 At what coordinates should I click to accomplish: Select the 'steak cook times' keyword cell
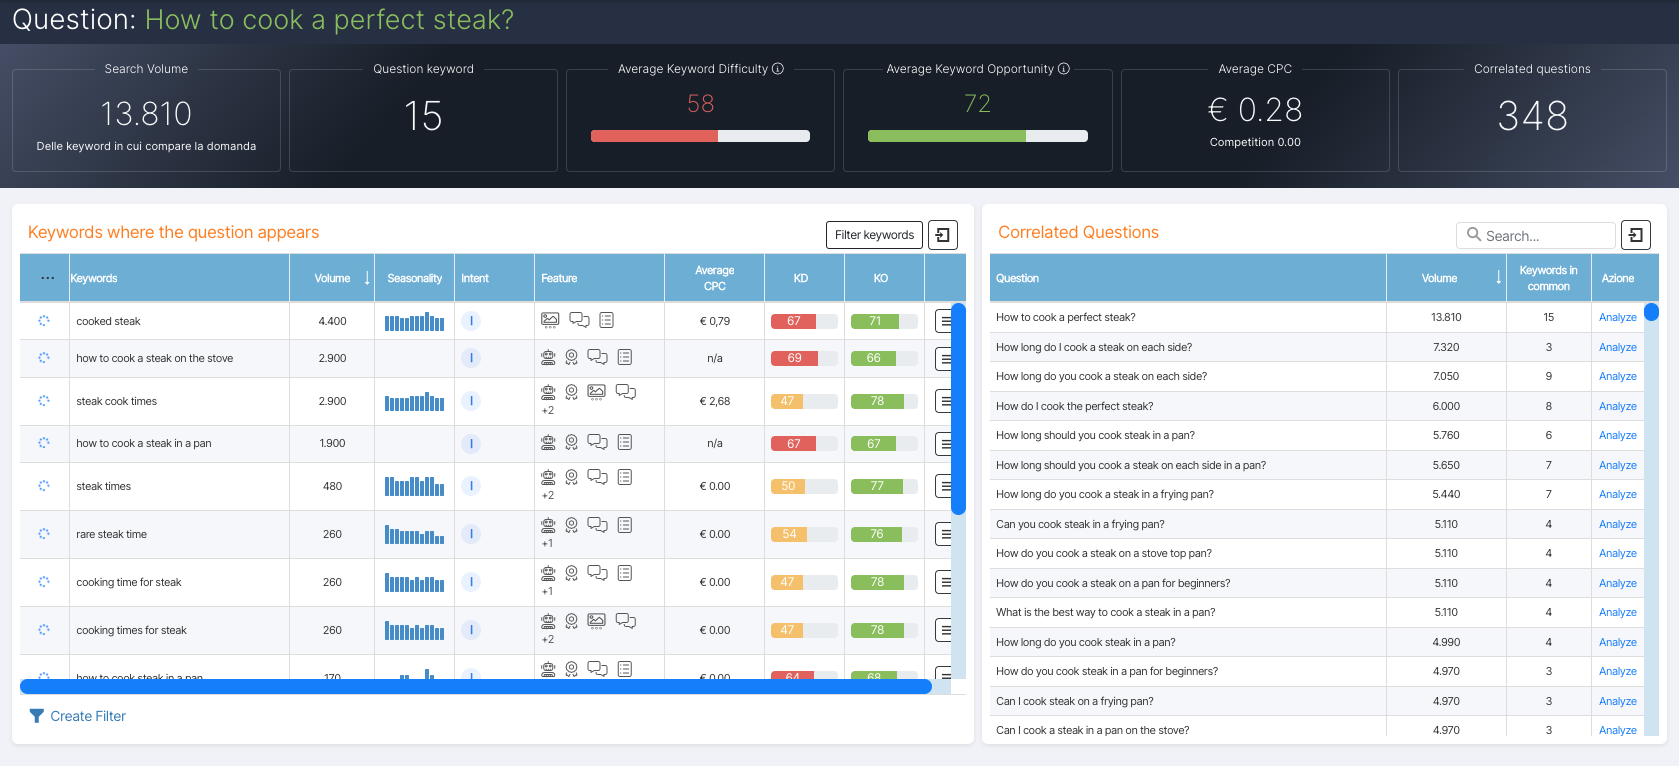(x=180, y=401)
